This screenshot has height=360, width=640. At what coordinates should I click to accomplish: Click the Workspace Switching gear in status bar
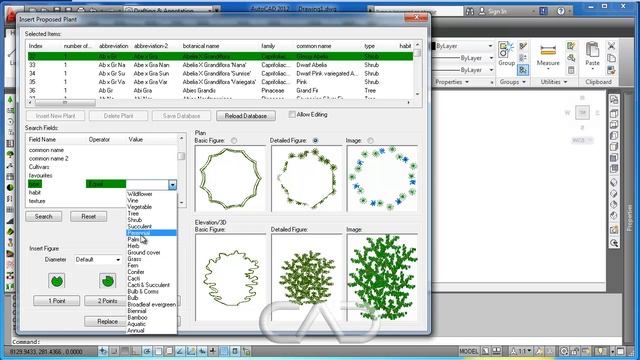pos(564,351)
